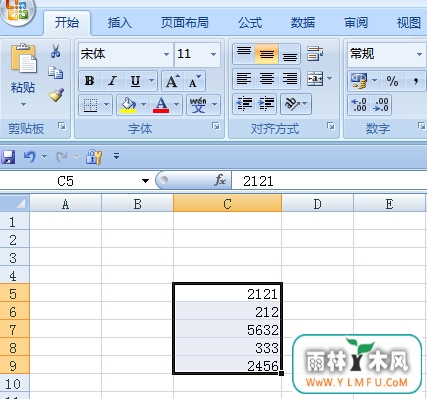Open Name Box dropdown arrow
427x399 pixels.
pos(145,181)
